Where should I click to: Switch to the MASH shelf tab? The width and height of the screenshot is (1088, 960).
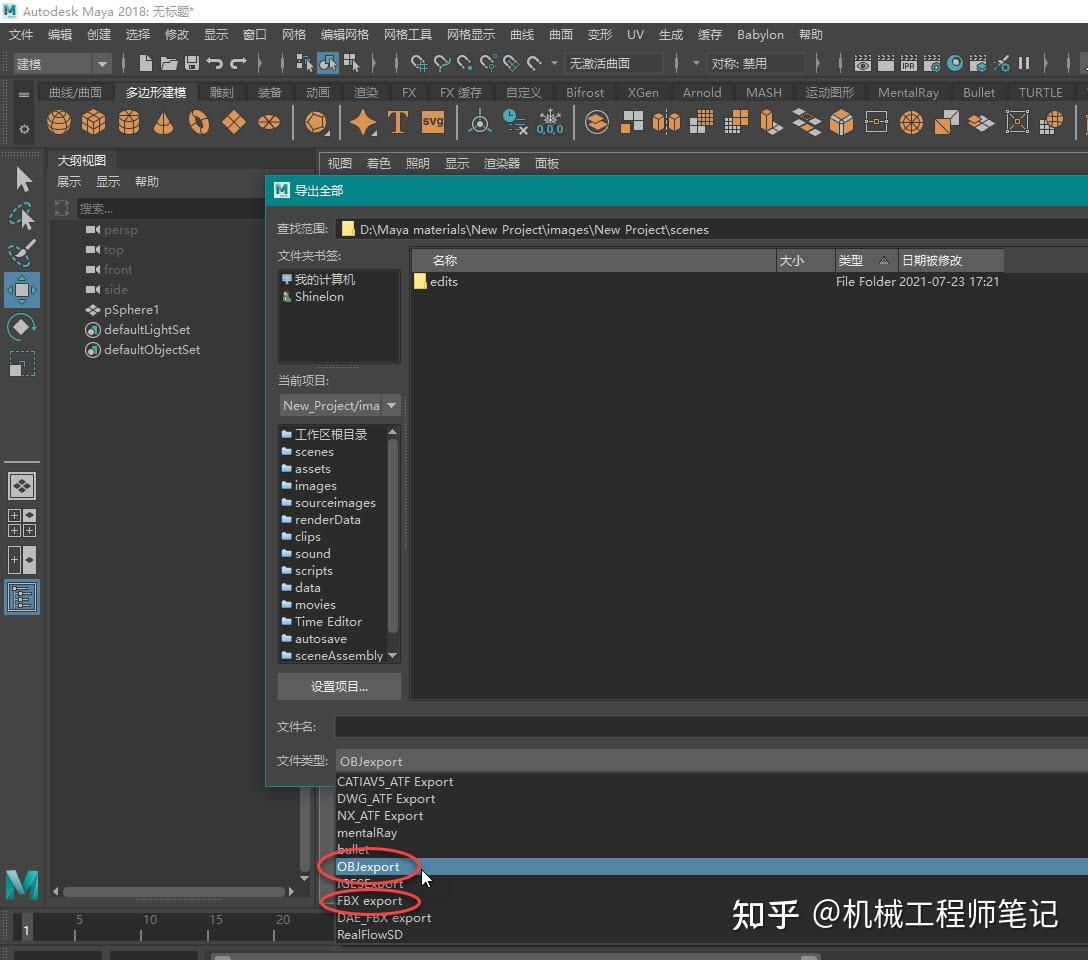tap(763, 92)
